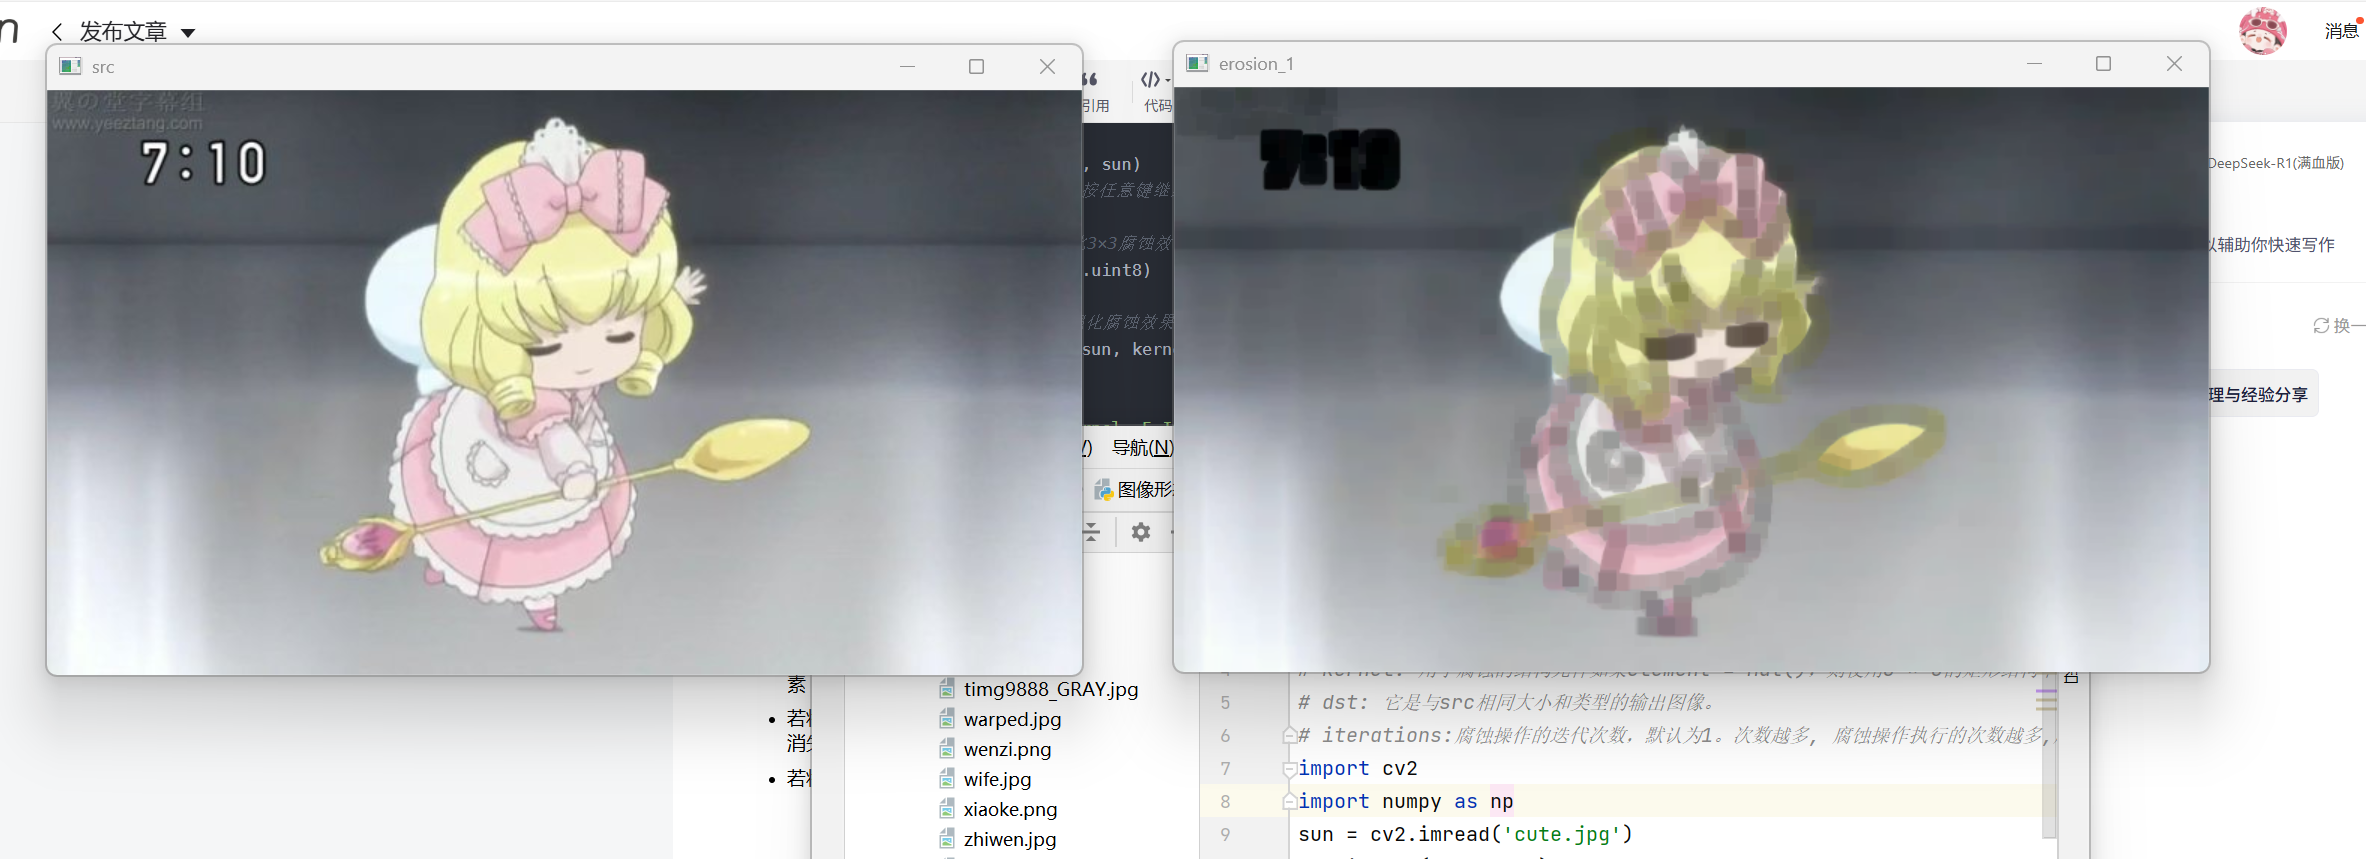Select xiaoke.png in file tree
Image resolution: width=2366 pixels, height=859 pixels.
[x=1010, y=809]
